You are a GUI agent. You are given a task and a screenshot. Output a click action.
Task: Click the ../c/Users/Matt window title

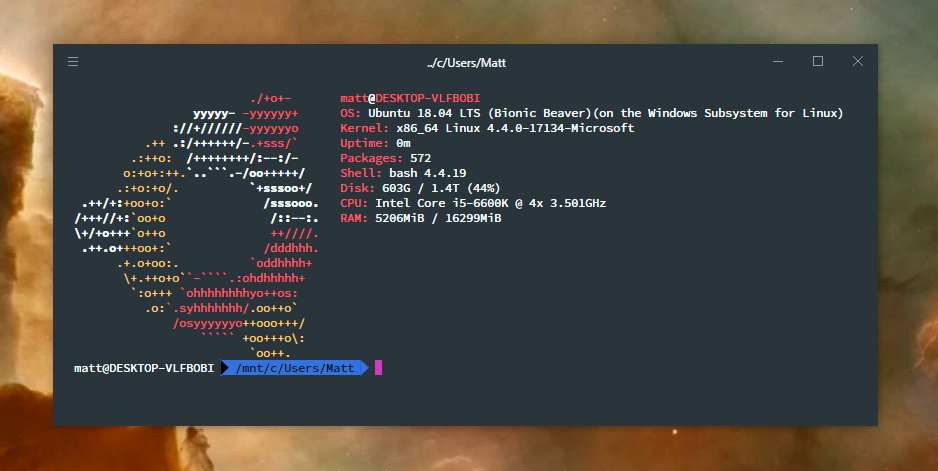click(x=467, y=63)
